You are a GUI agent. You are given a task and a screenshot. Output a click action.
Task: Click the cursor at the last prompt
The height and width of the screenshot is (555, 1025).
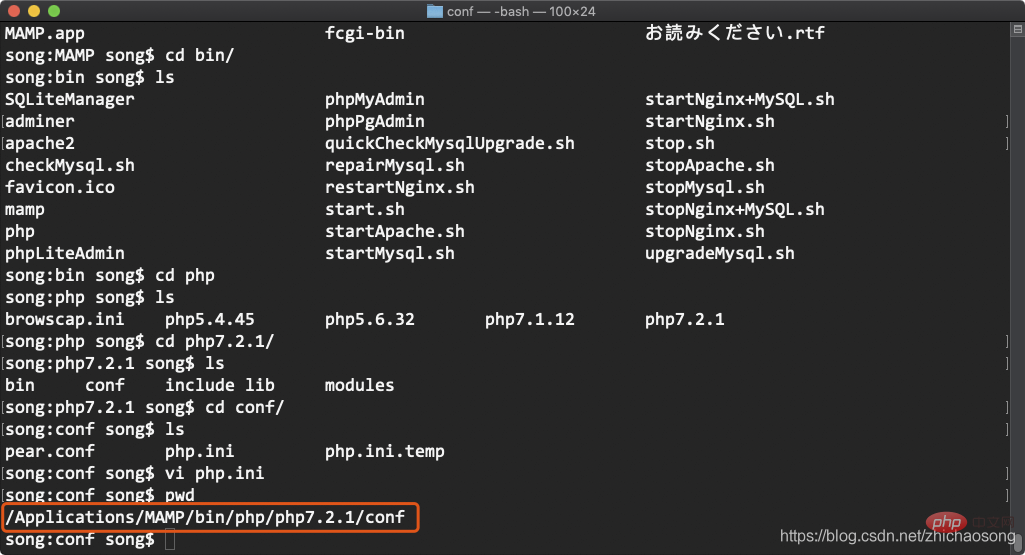coord(170,540)
